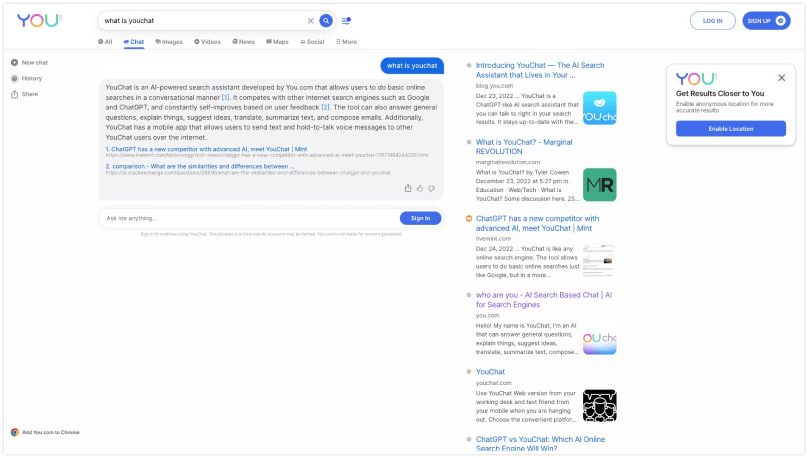This screenshot has width=808, height=458.
Task: Switch to the Images tab
Action: point(168,42)
